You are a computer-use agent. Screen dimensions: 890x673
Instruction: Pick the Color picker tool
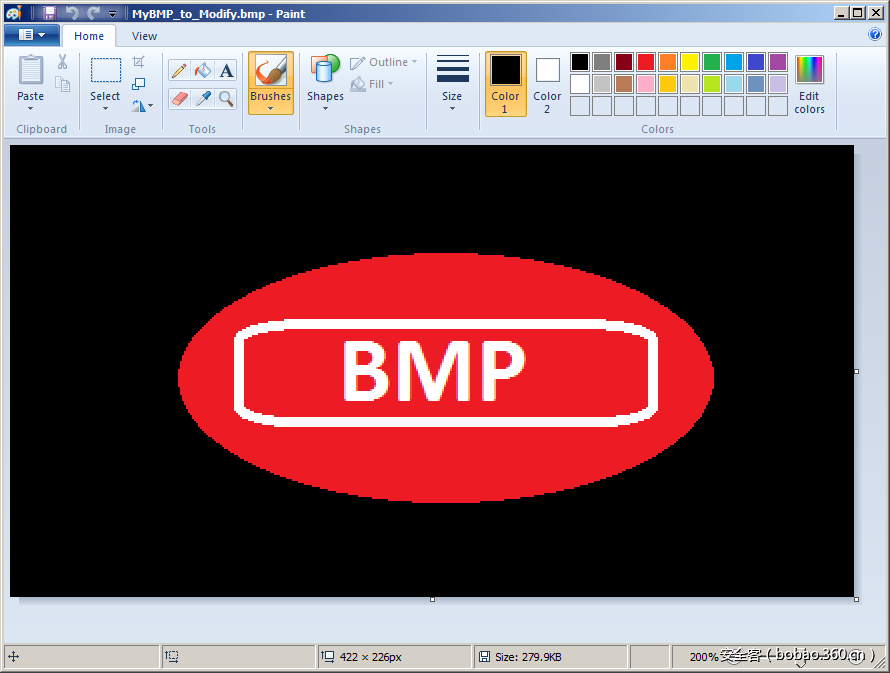(202, 99)
